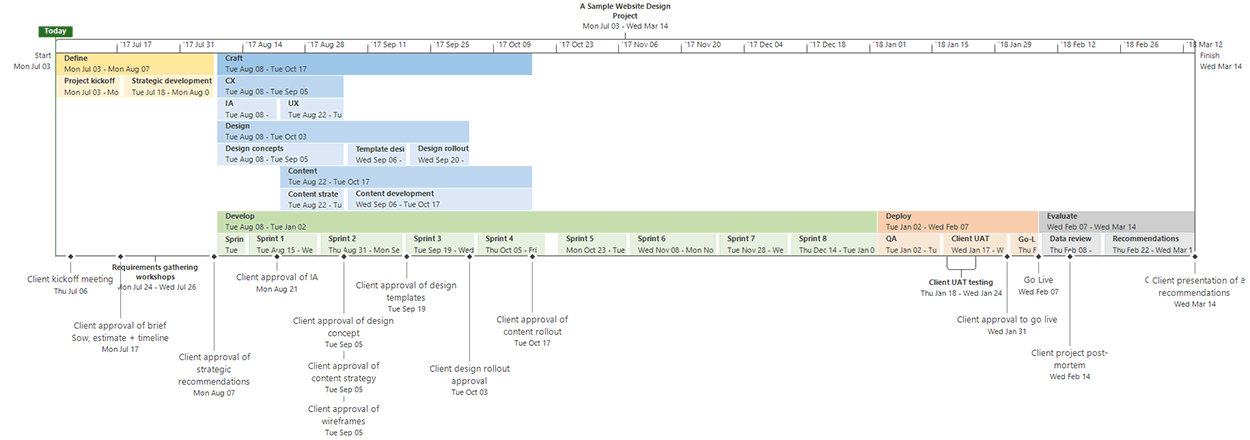
Task: Click the '18 Feb 12 timescale date
Action: coord(1078,45)
